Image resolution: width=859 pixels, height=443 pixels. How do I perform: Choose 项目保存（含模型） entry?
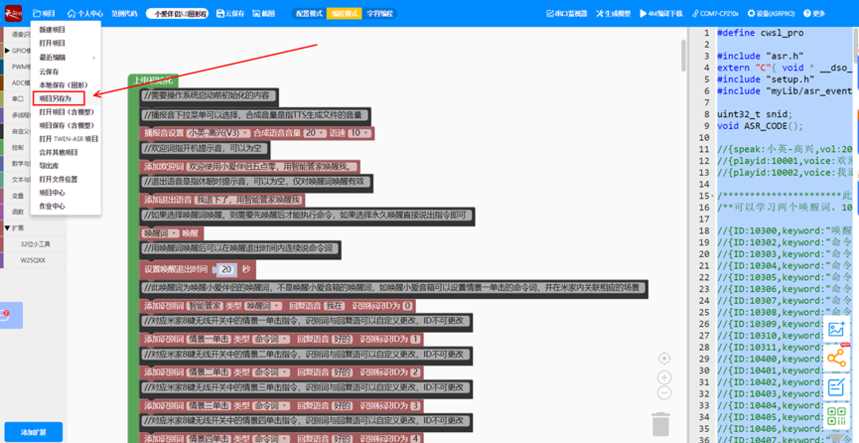[66, 125]
